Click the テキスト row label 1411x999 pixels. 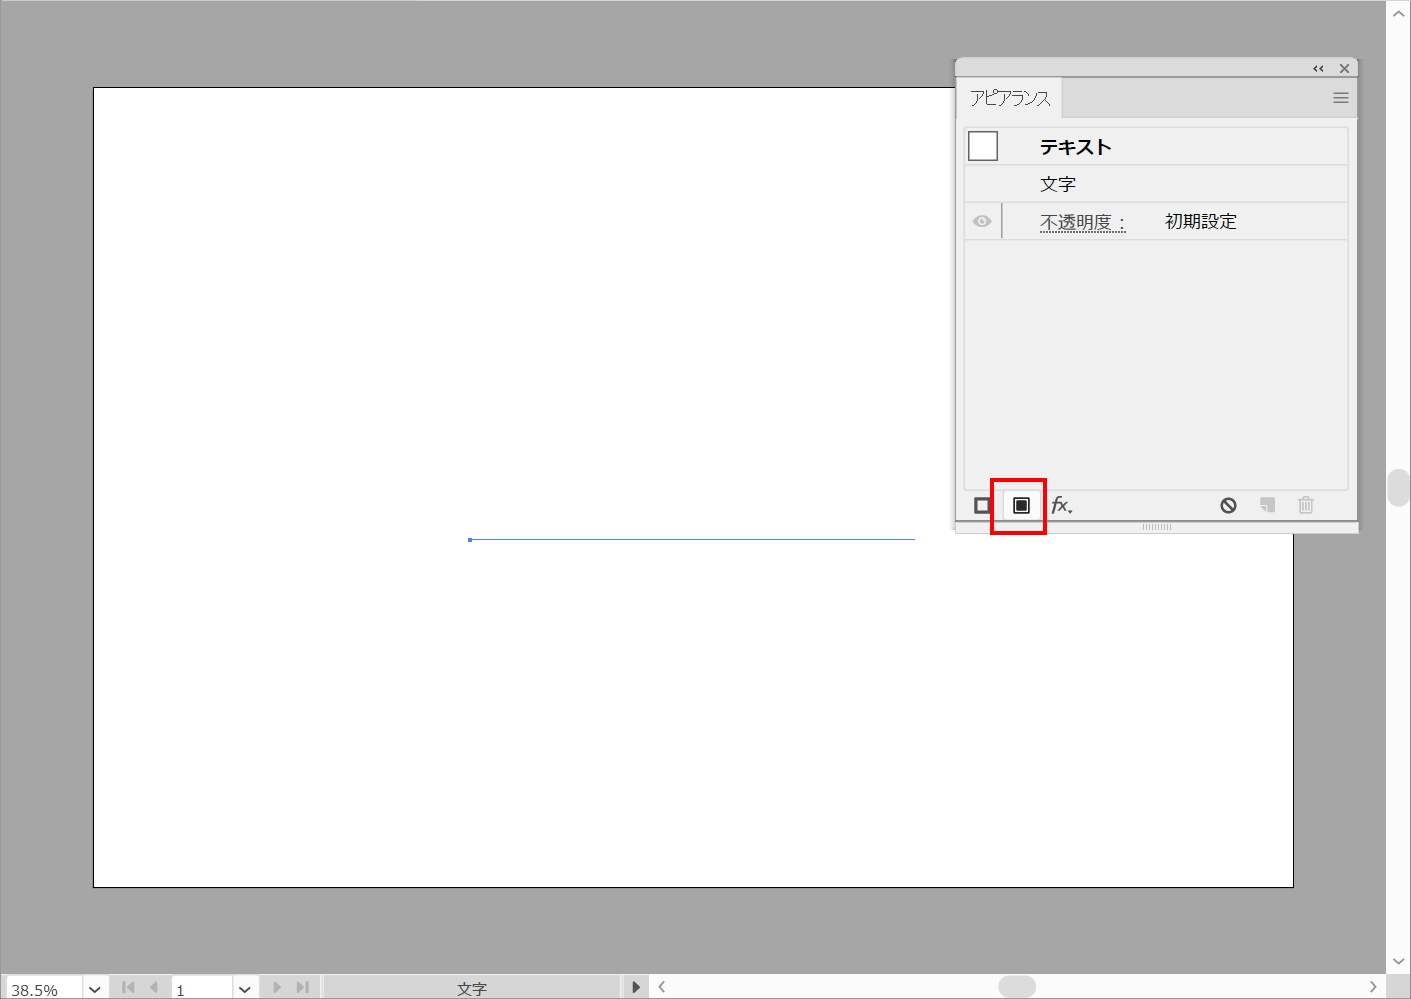tap(1075, 147)
